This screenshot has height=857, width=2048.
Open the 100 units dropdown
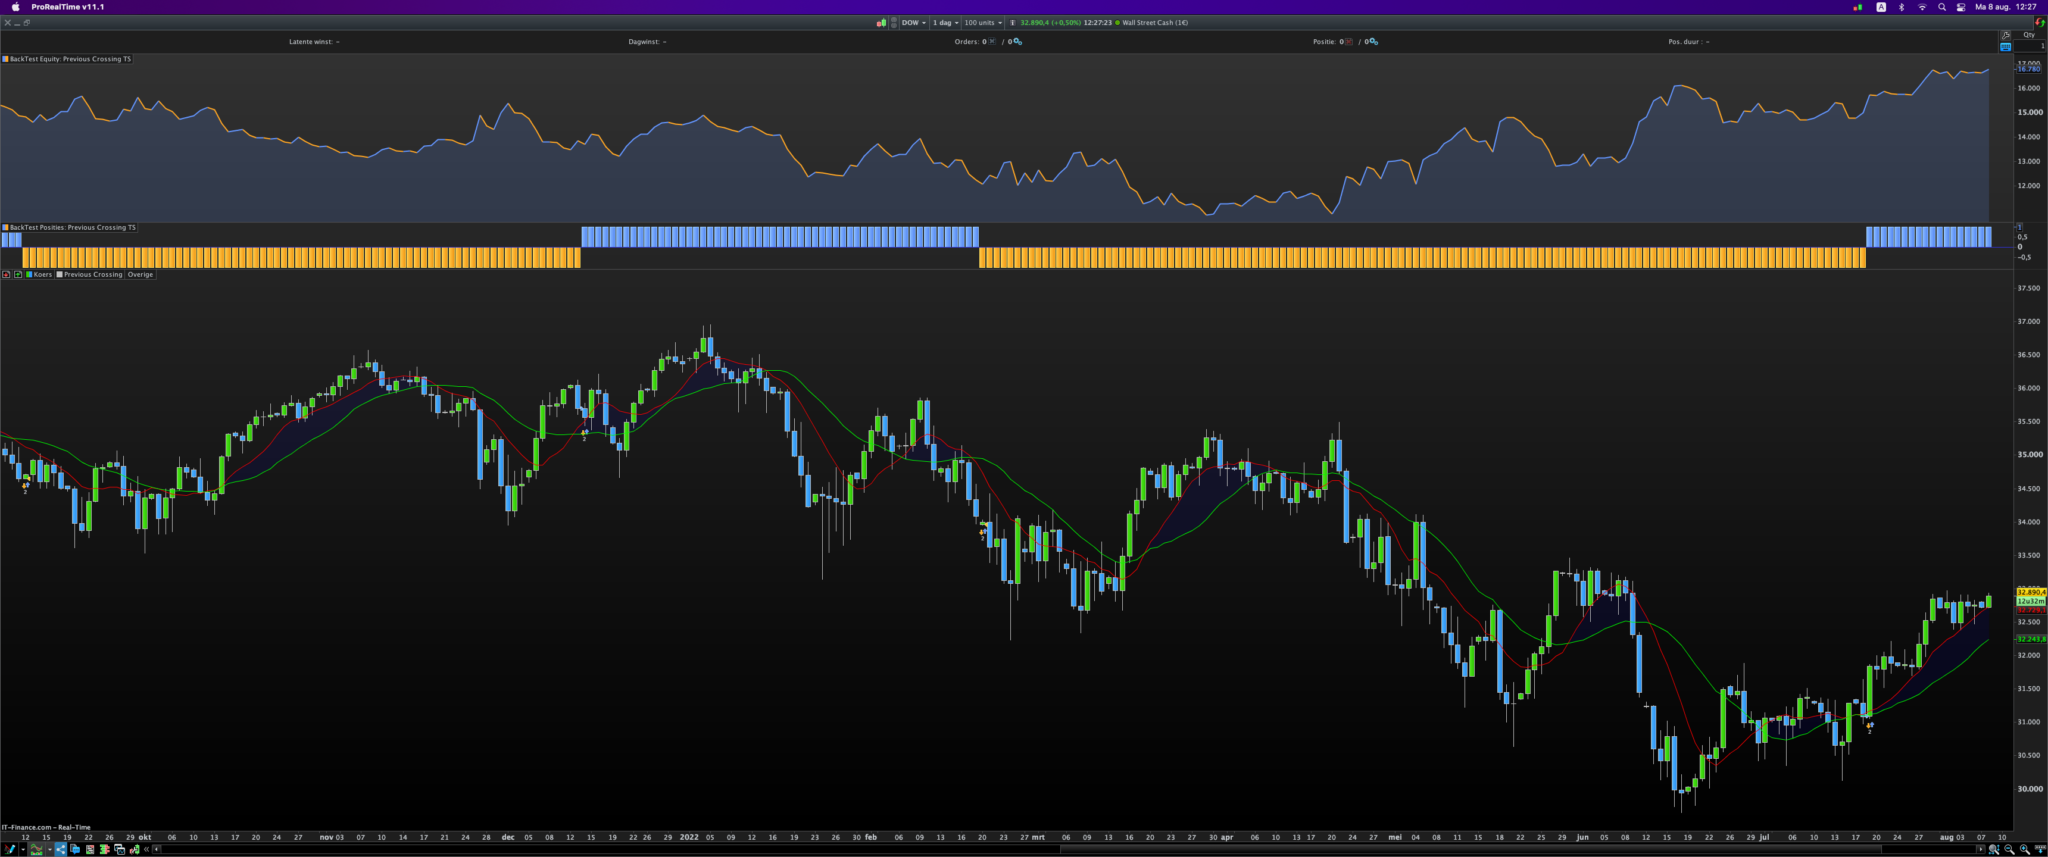tap(982, 22)
